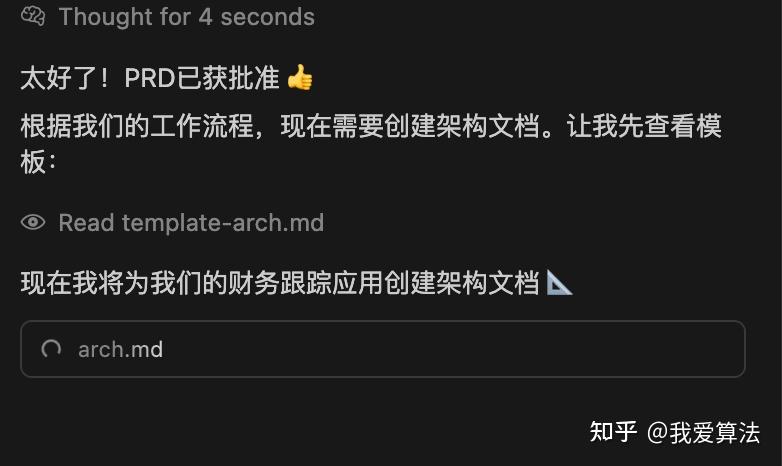The height and width of the screenshot is (466, 782).
Task: Open the arch.md file card
Action: click(383, 349)
